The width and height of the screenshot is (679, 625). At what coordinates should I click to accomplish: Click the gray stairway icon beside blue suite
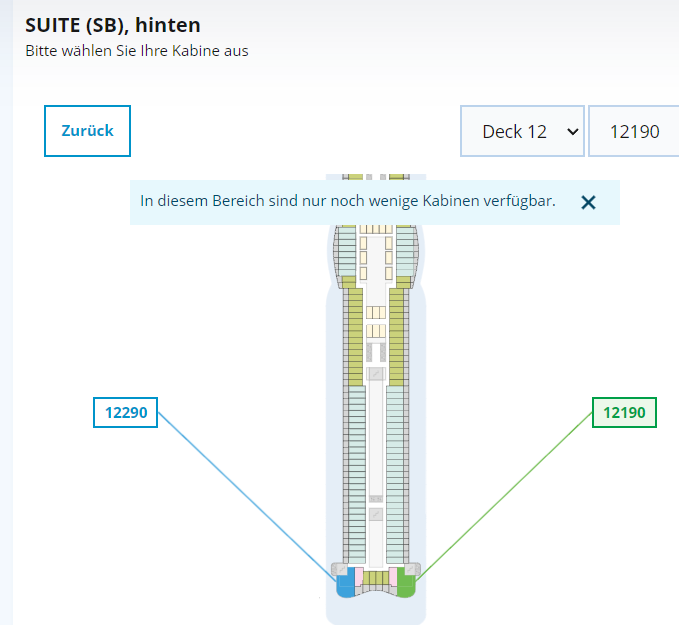pyautogui.click(x=341, y=569)
